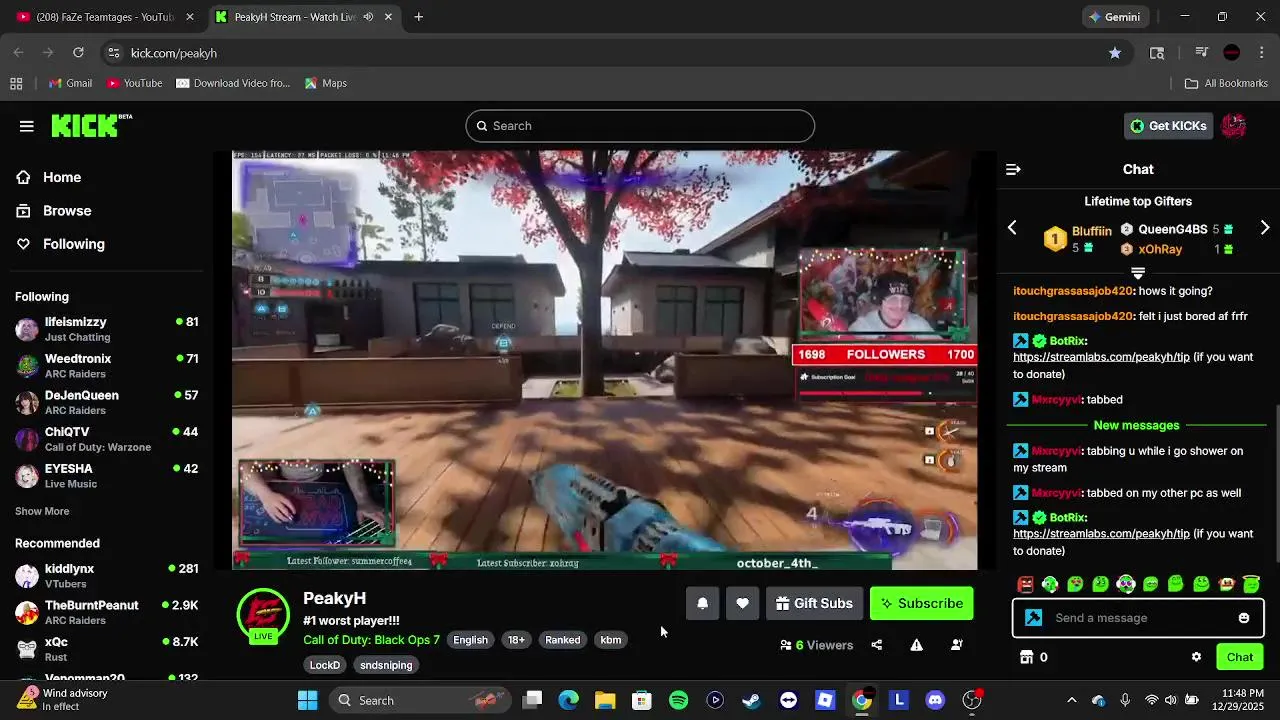Open the Maps bookmark
This screenshot has width=1280, height=720.
click(326, 83)
